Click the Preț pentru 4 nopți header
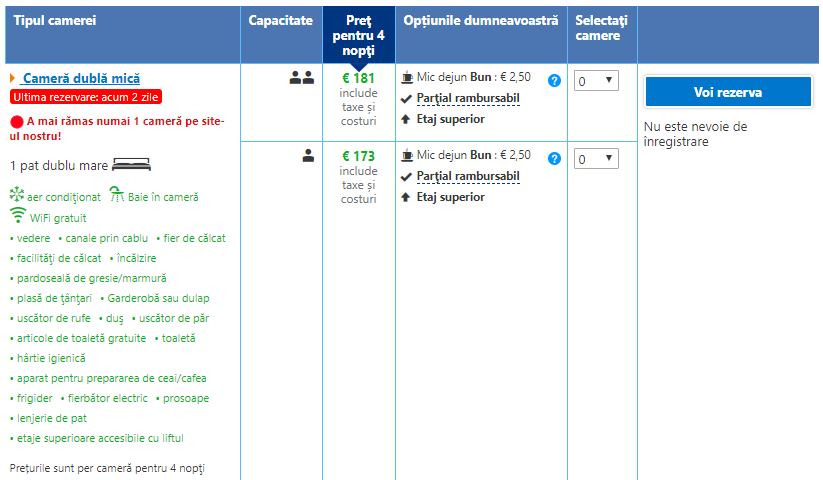Viewport: 823px width, 480px height. coord(358,36)
